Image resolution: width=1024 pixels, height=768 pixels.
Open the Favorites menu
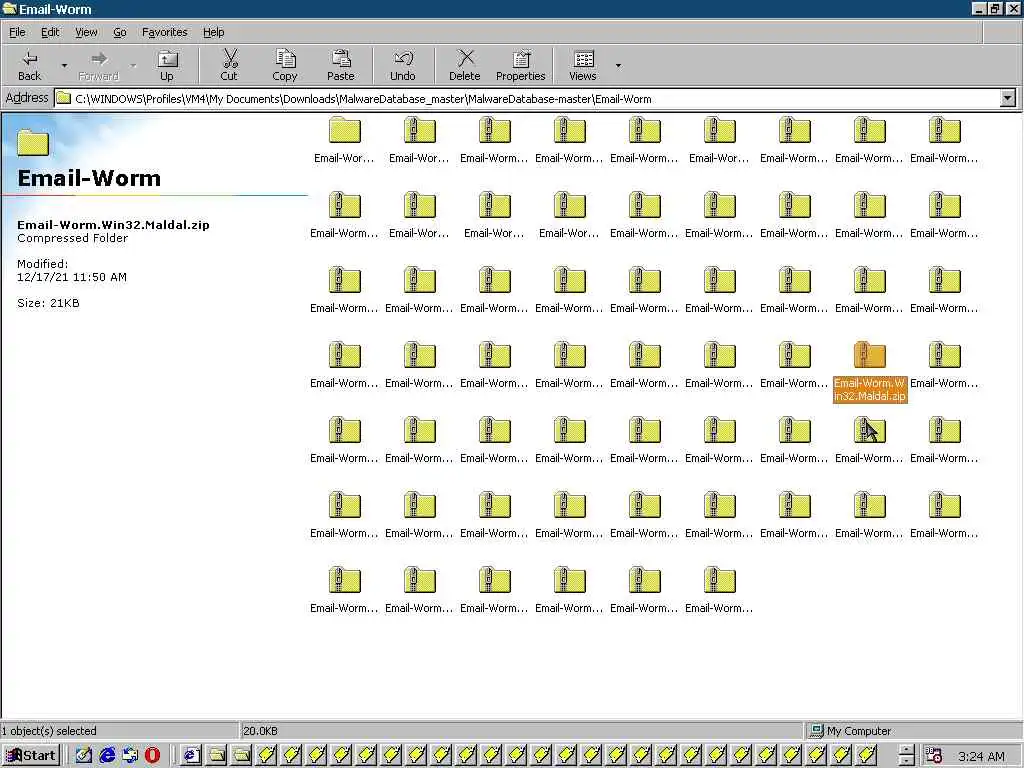pyautogui.click(x=165, y=32)
